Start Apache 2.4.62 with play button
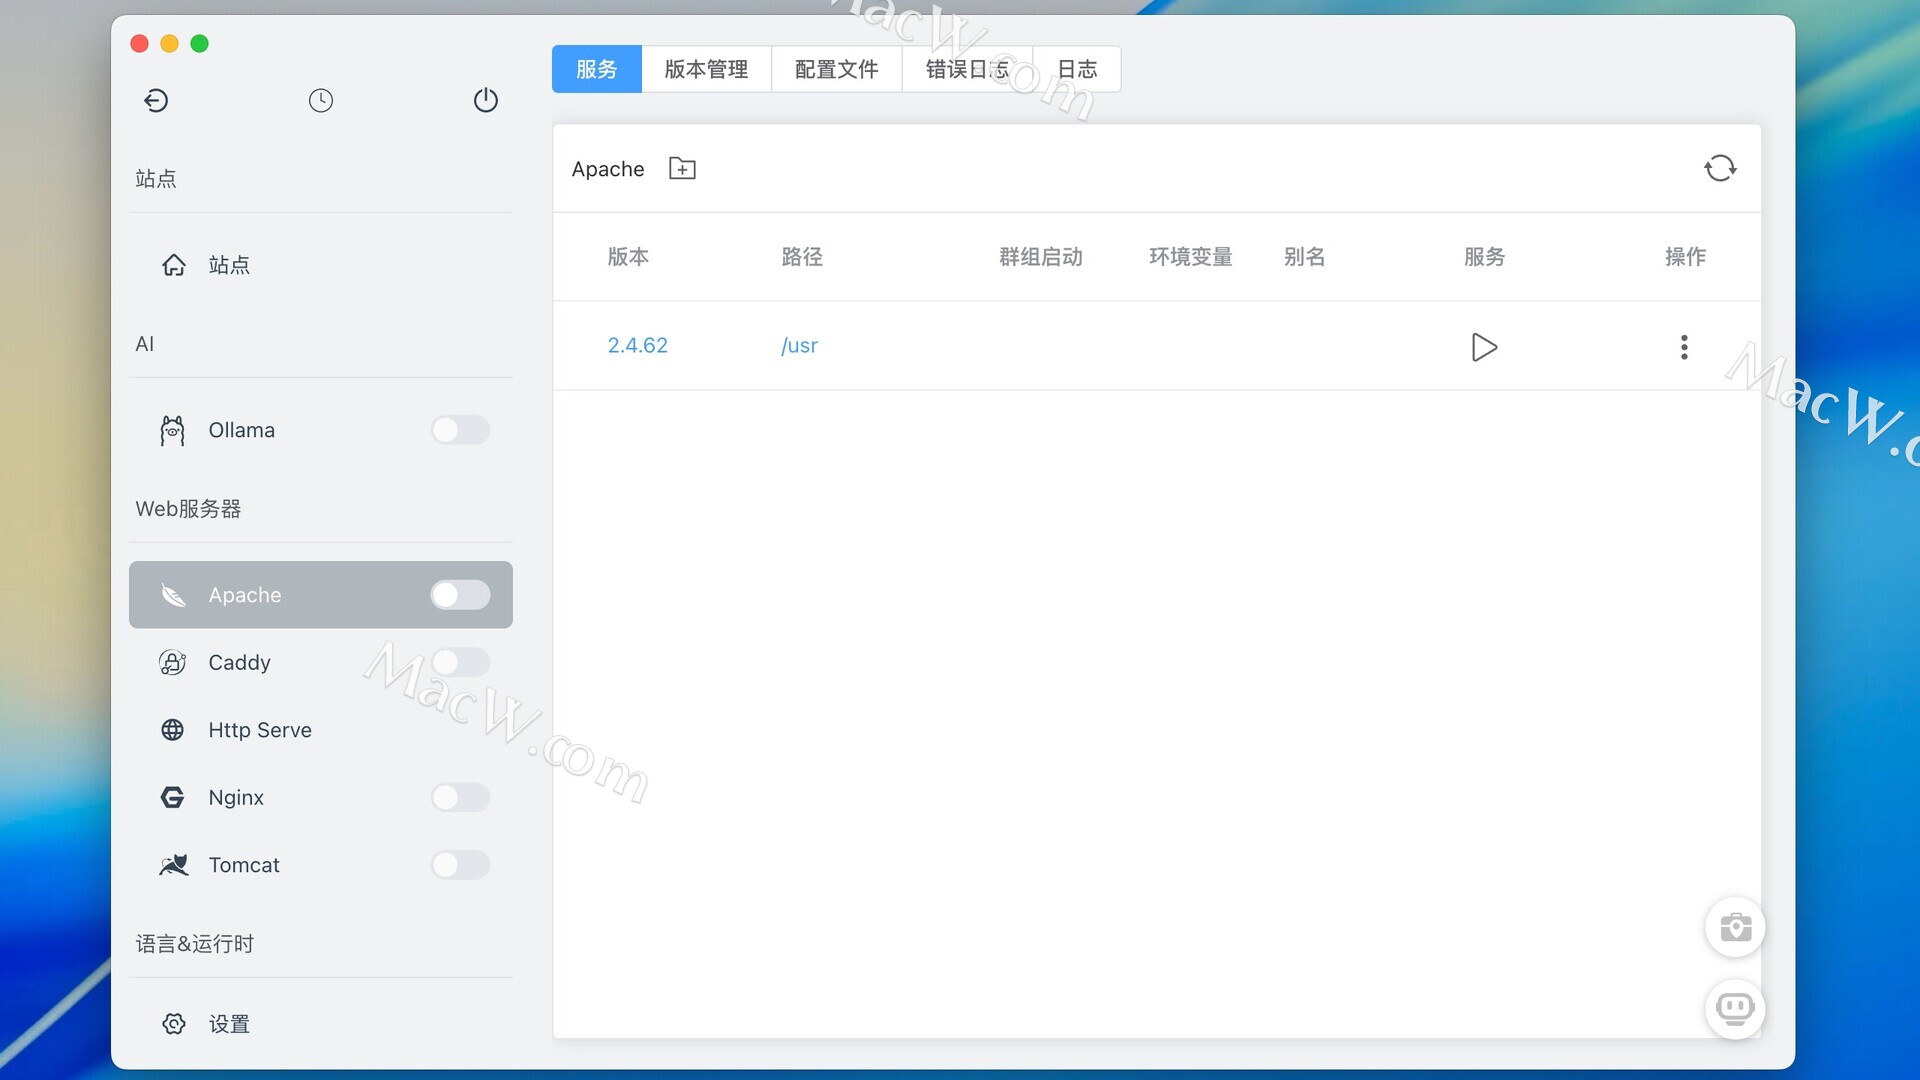 tap(1484, 347)
